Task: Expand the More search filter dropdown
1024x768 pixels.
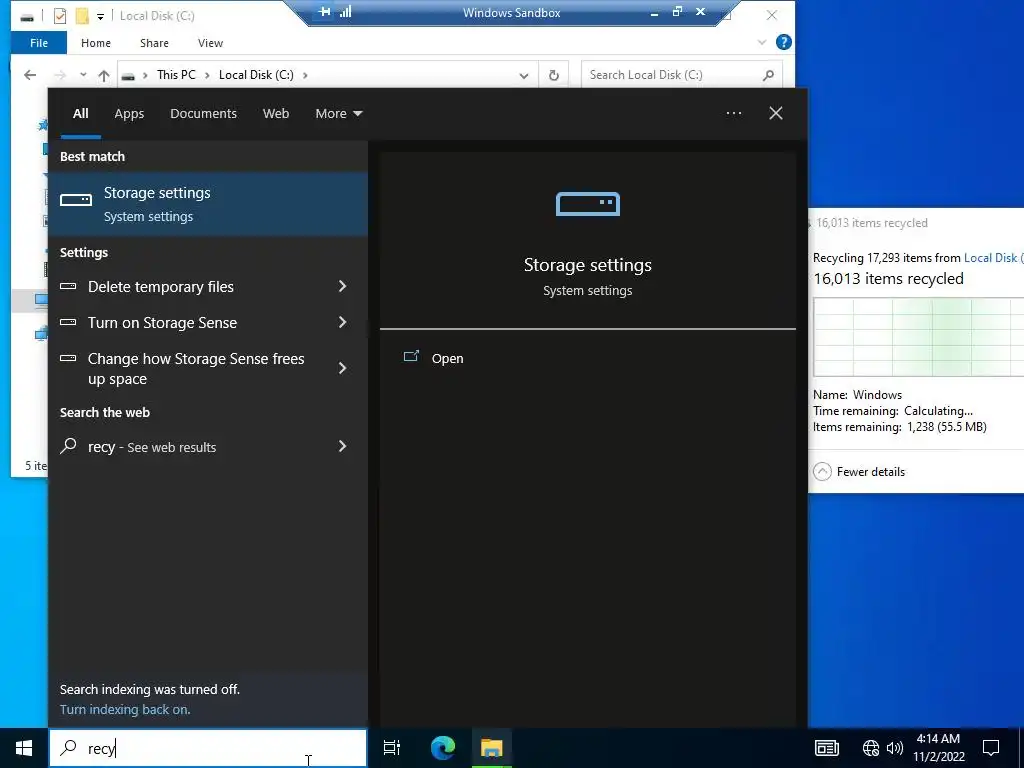Action: pyautogui.click(x=338, y=114)
